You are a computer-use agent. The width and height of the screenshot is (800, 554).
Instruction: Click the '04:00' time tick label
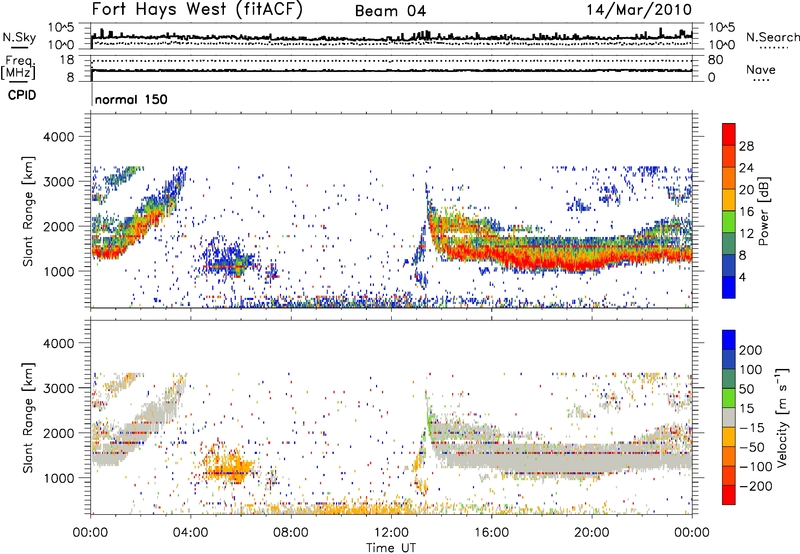pyautogui.click(x=190, y=533)
